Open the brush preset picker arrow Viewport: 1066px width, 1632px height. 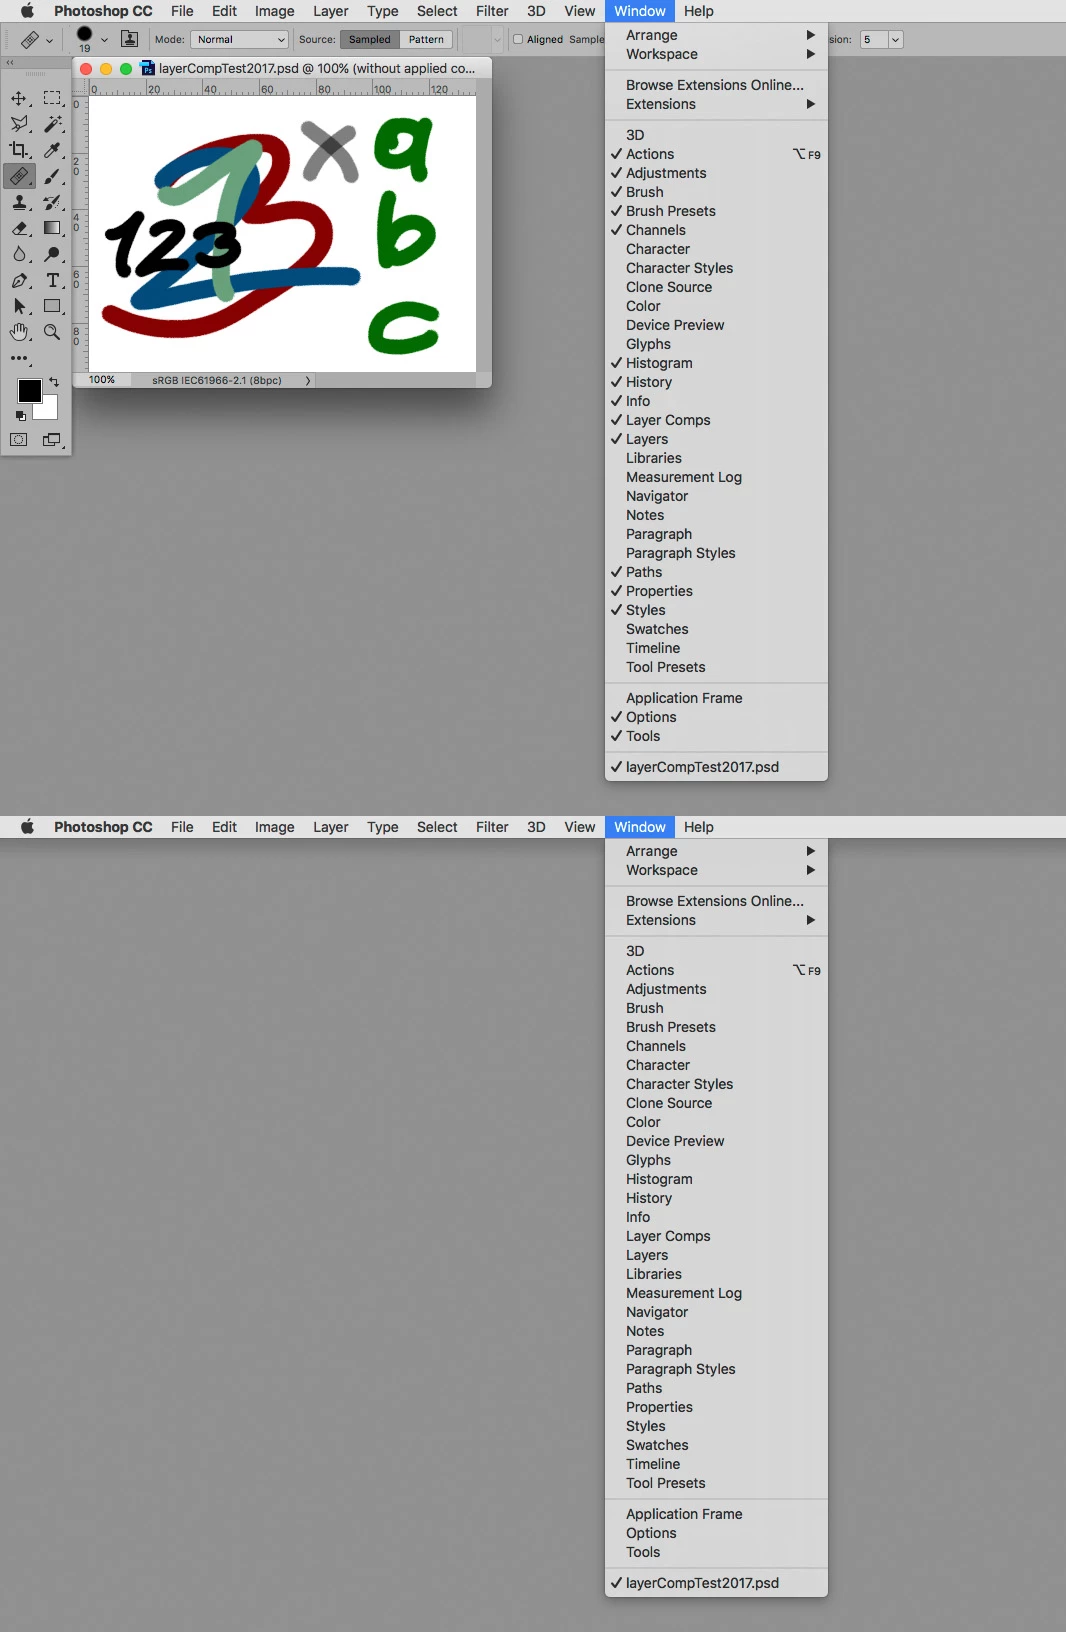[104, 40]
